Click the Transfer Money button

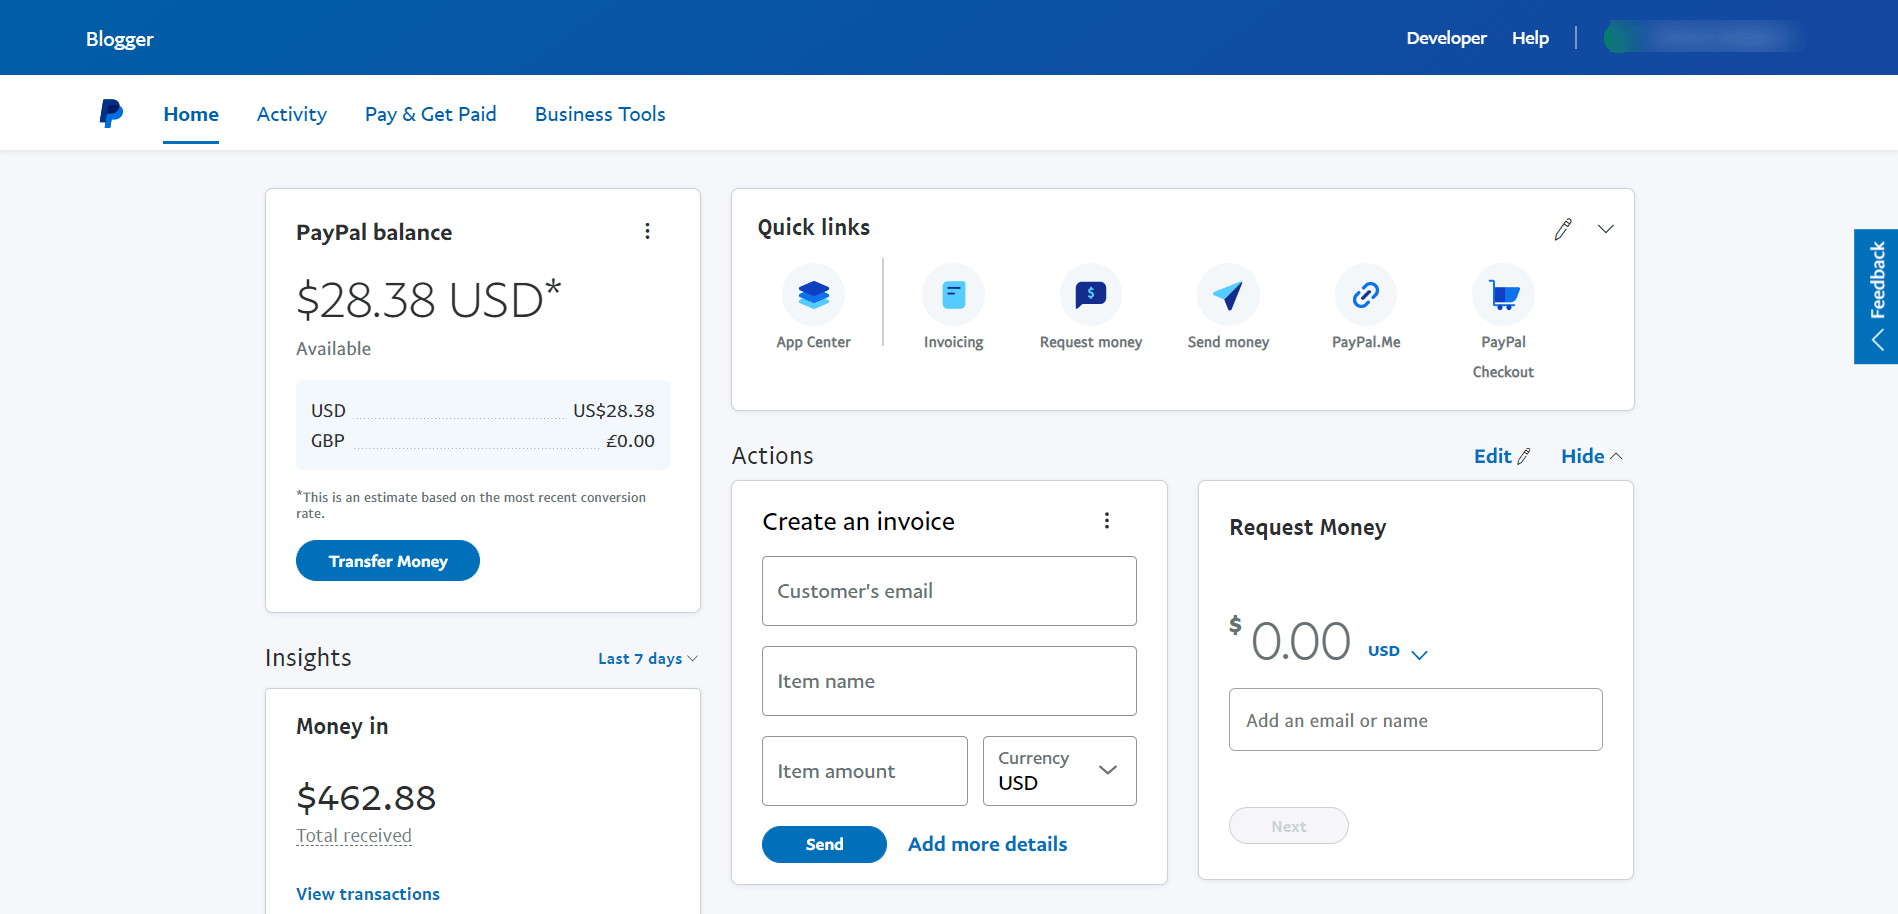[x=388, y=561]
